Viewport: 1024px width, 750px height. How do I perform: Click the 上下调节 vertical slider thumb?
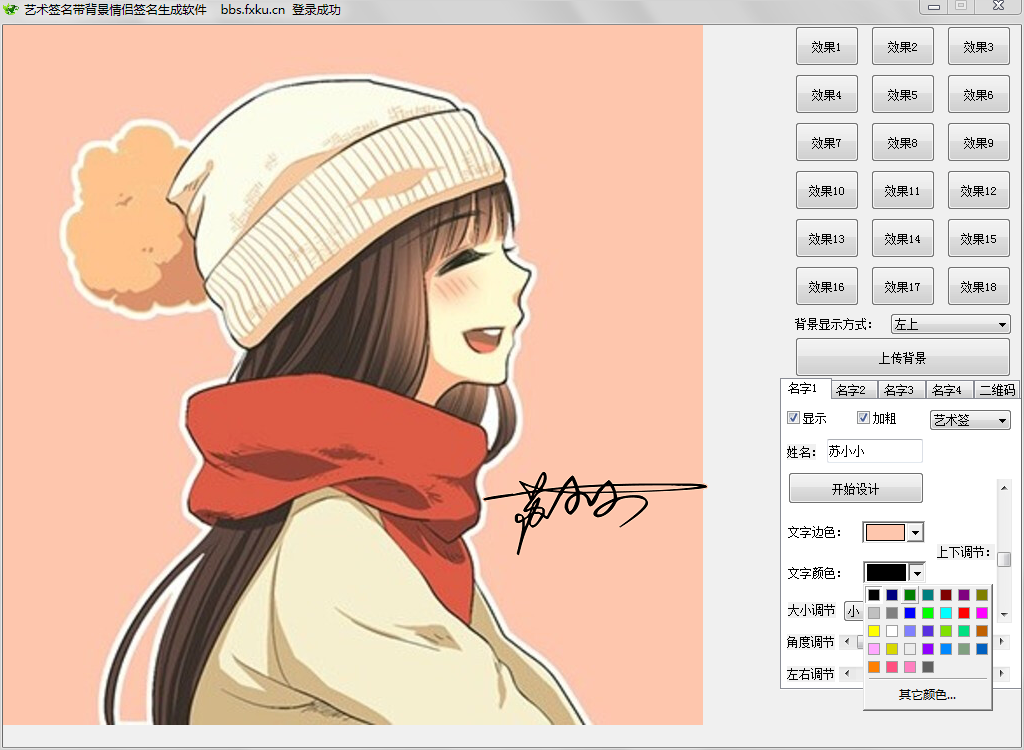1004,560
